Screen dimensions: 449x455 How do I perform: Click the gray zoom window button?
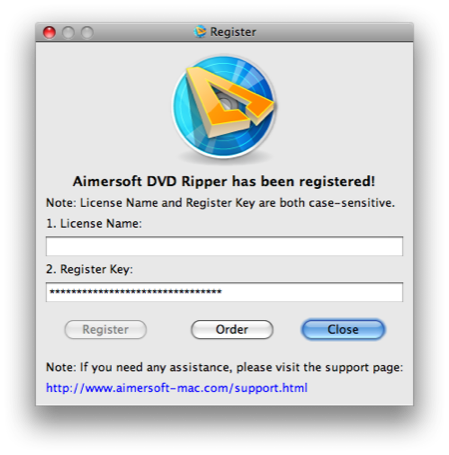pos(87,32)
